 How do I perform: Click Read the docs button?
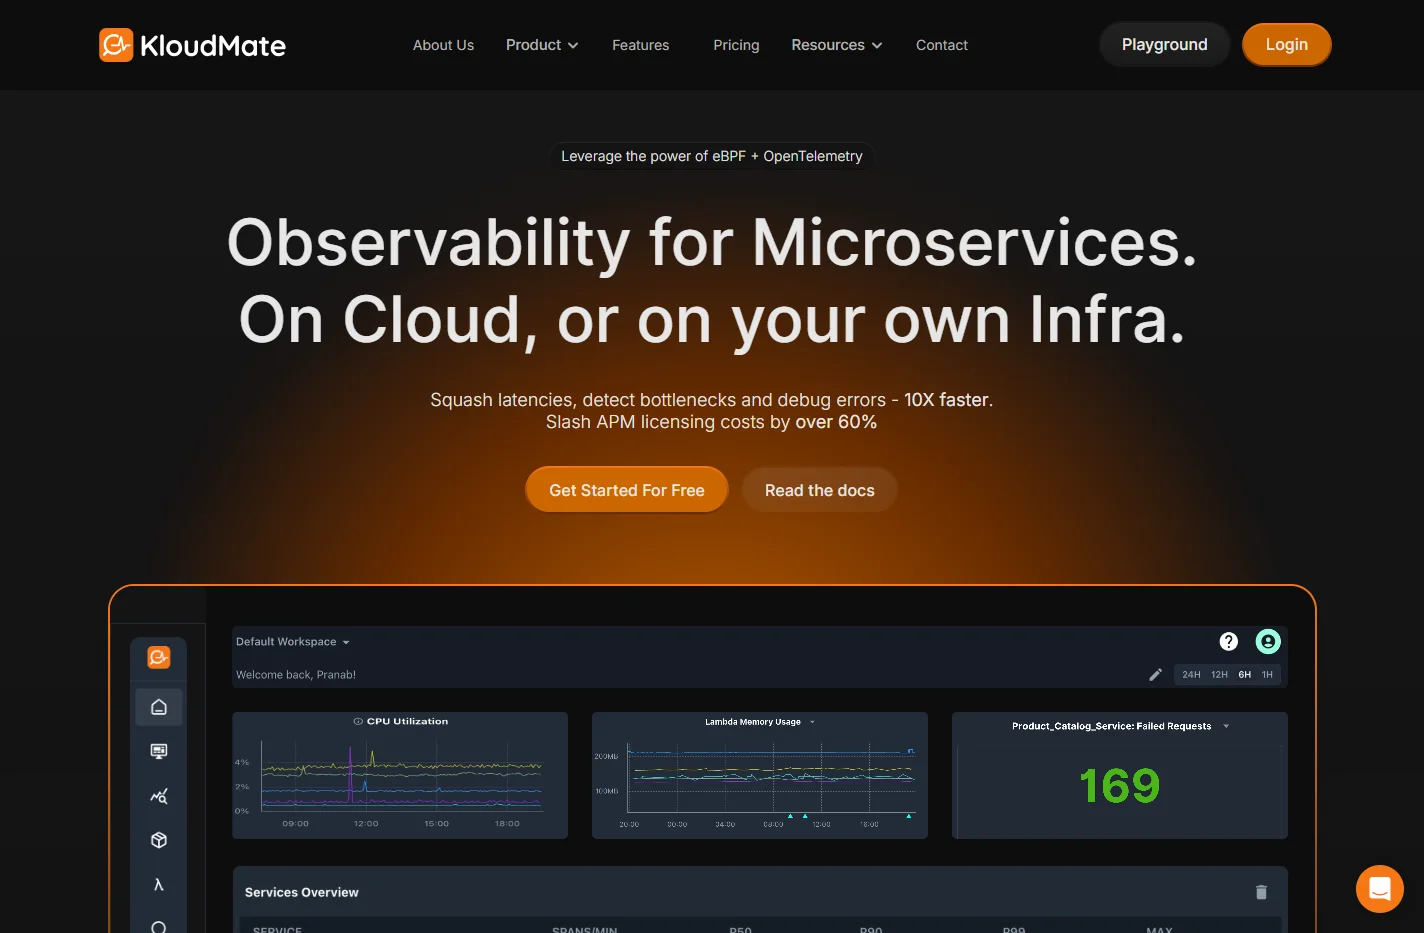coord(819,490)
